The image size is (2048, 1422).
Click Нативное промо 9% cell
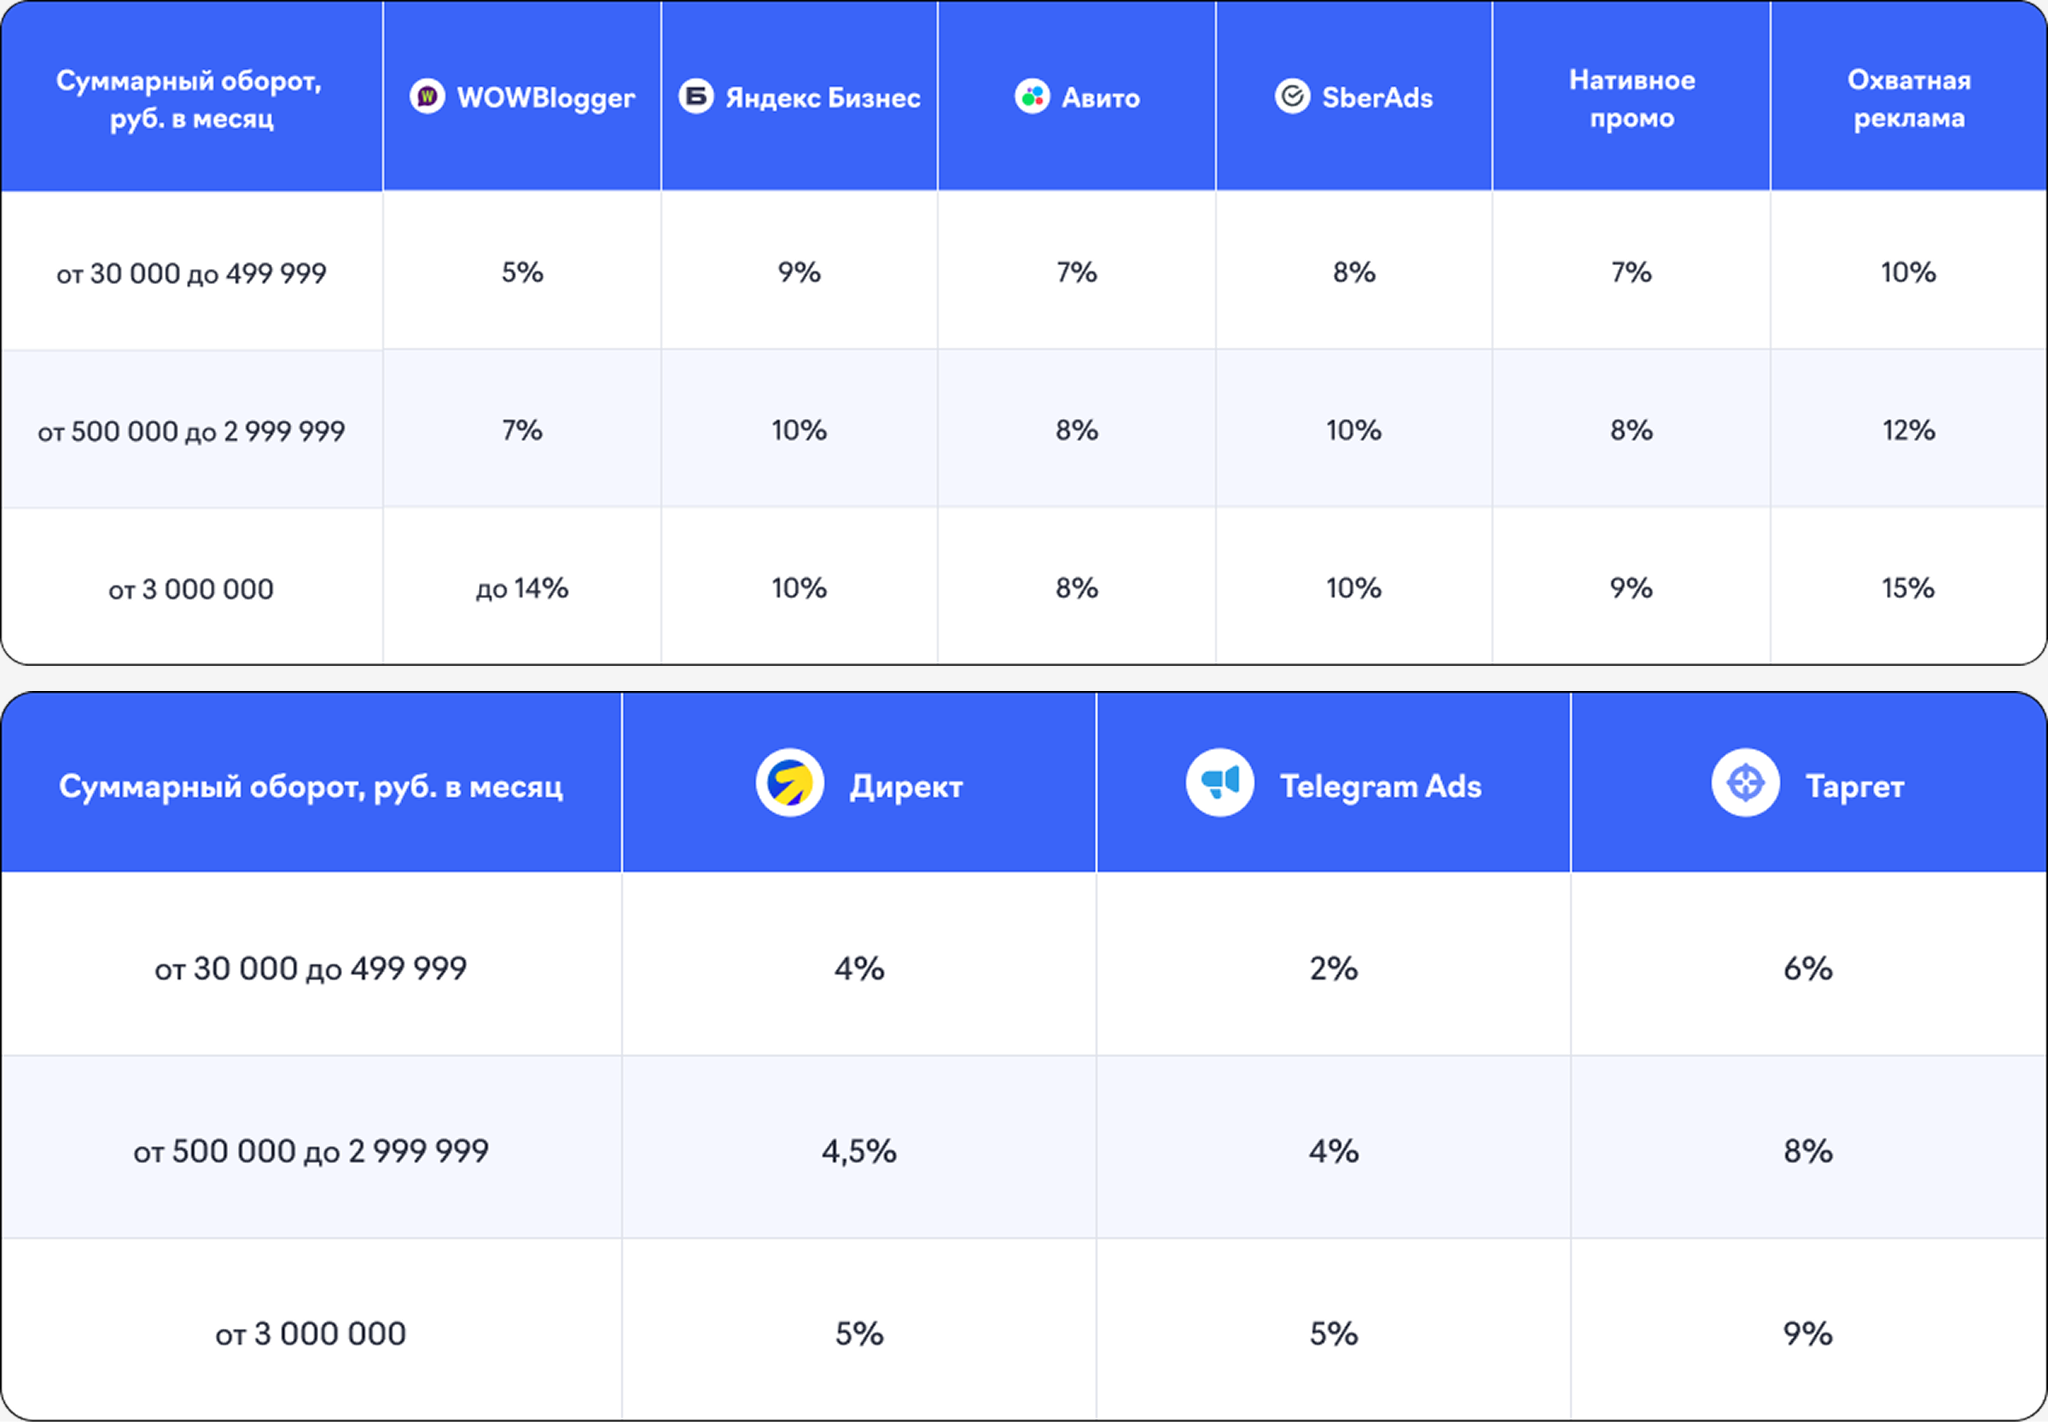coord(1631,588)
